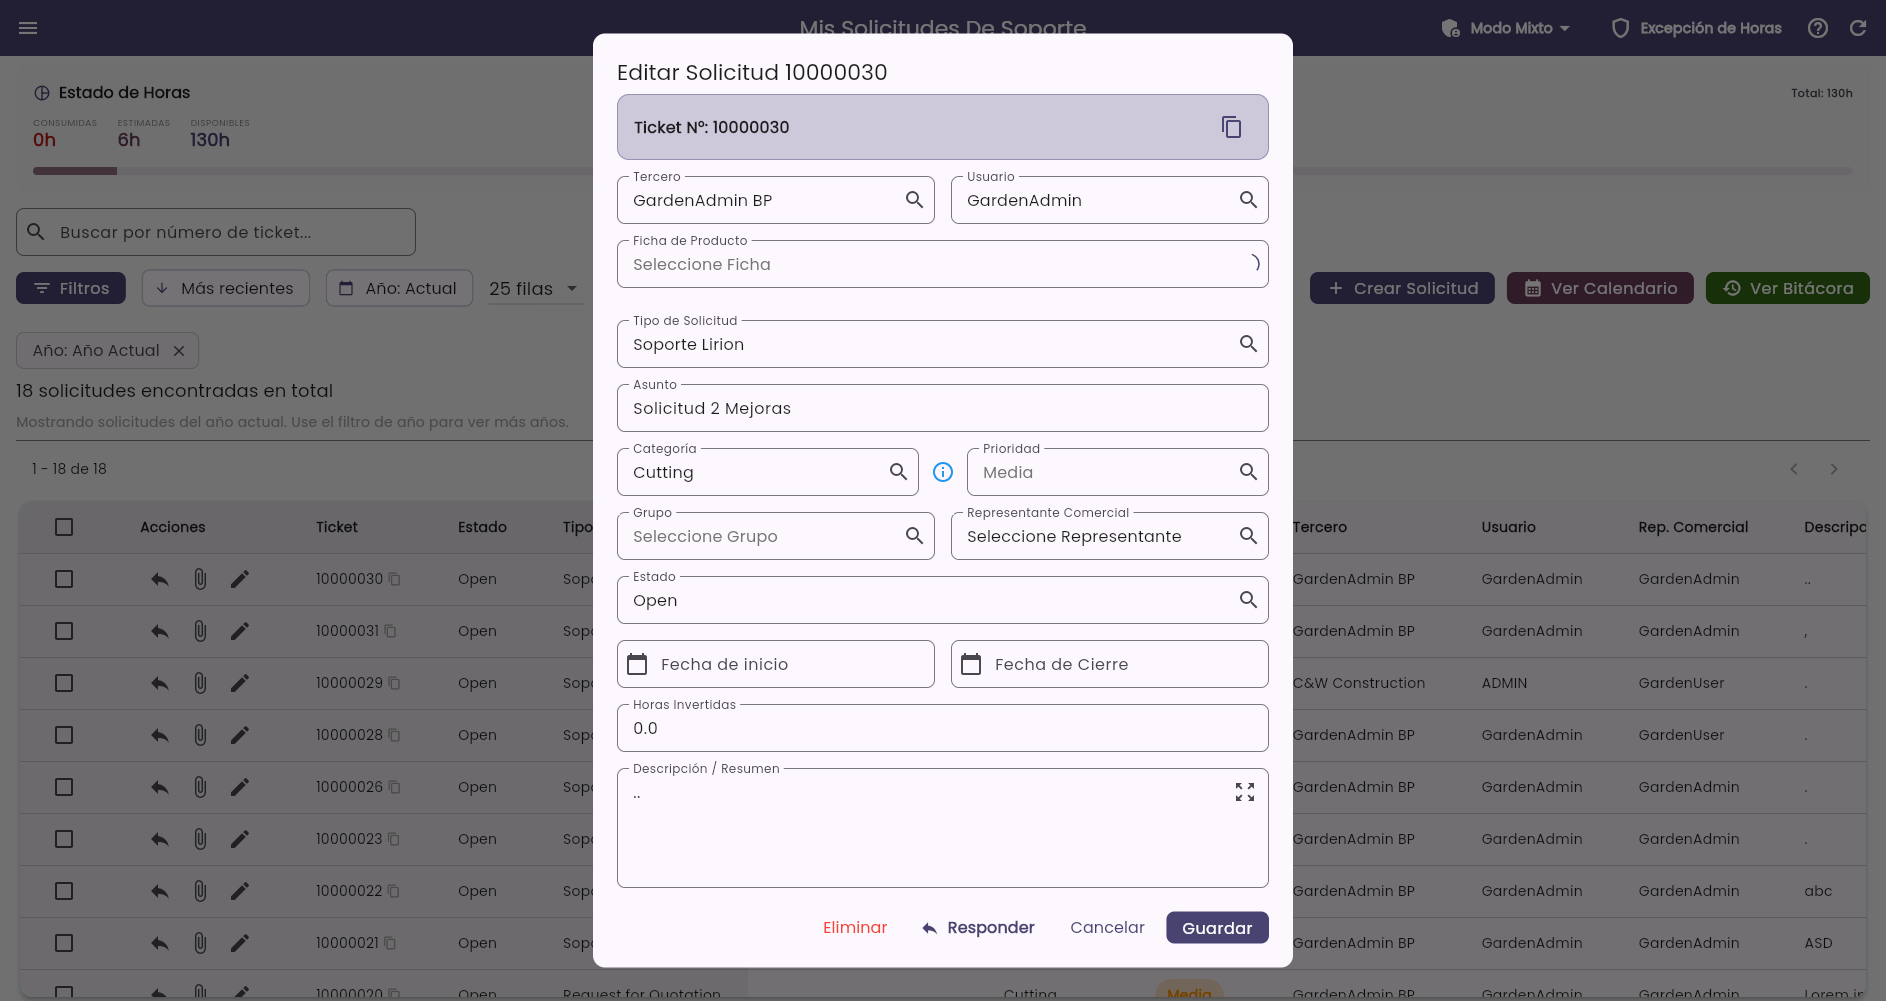1886x1001 pixels.
Task: Check the checkbox for ticket 10000030
Action: [64, 579]
